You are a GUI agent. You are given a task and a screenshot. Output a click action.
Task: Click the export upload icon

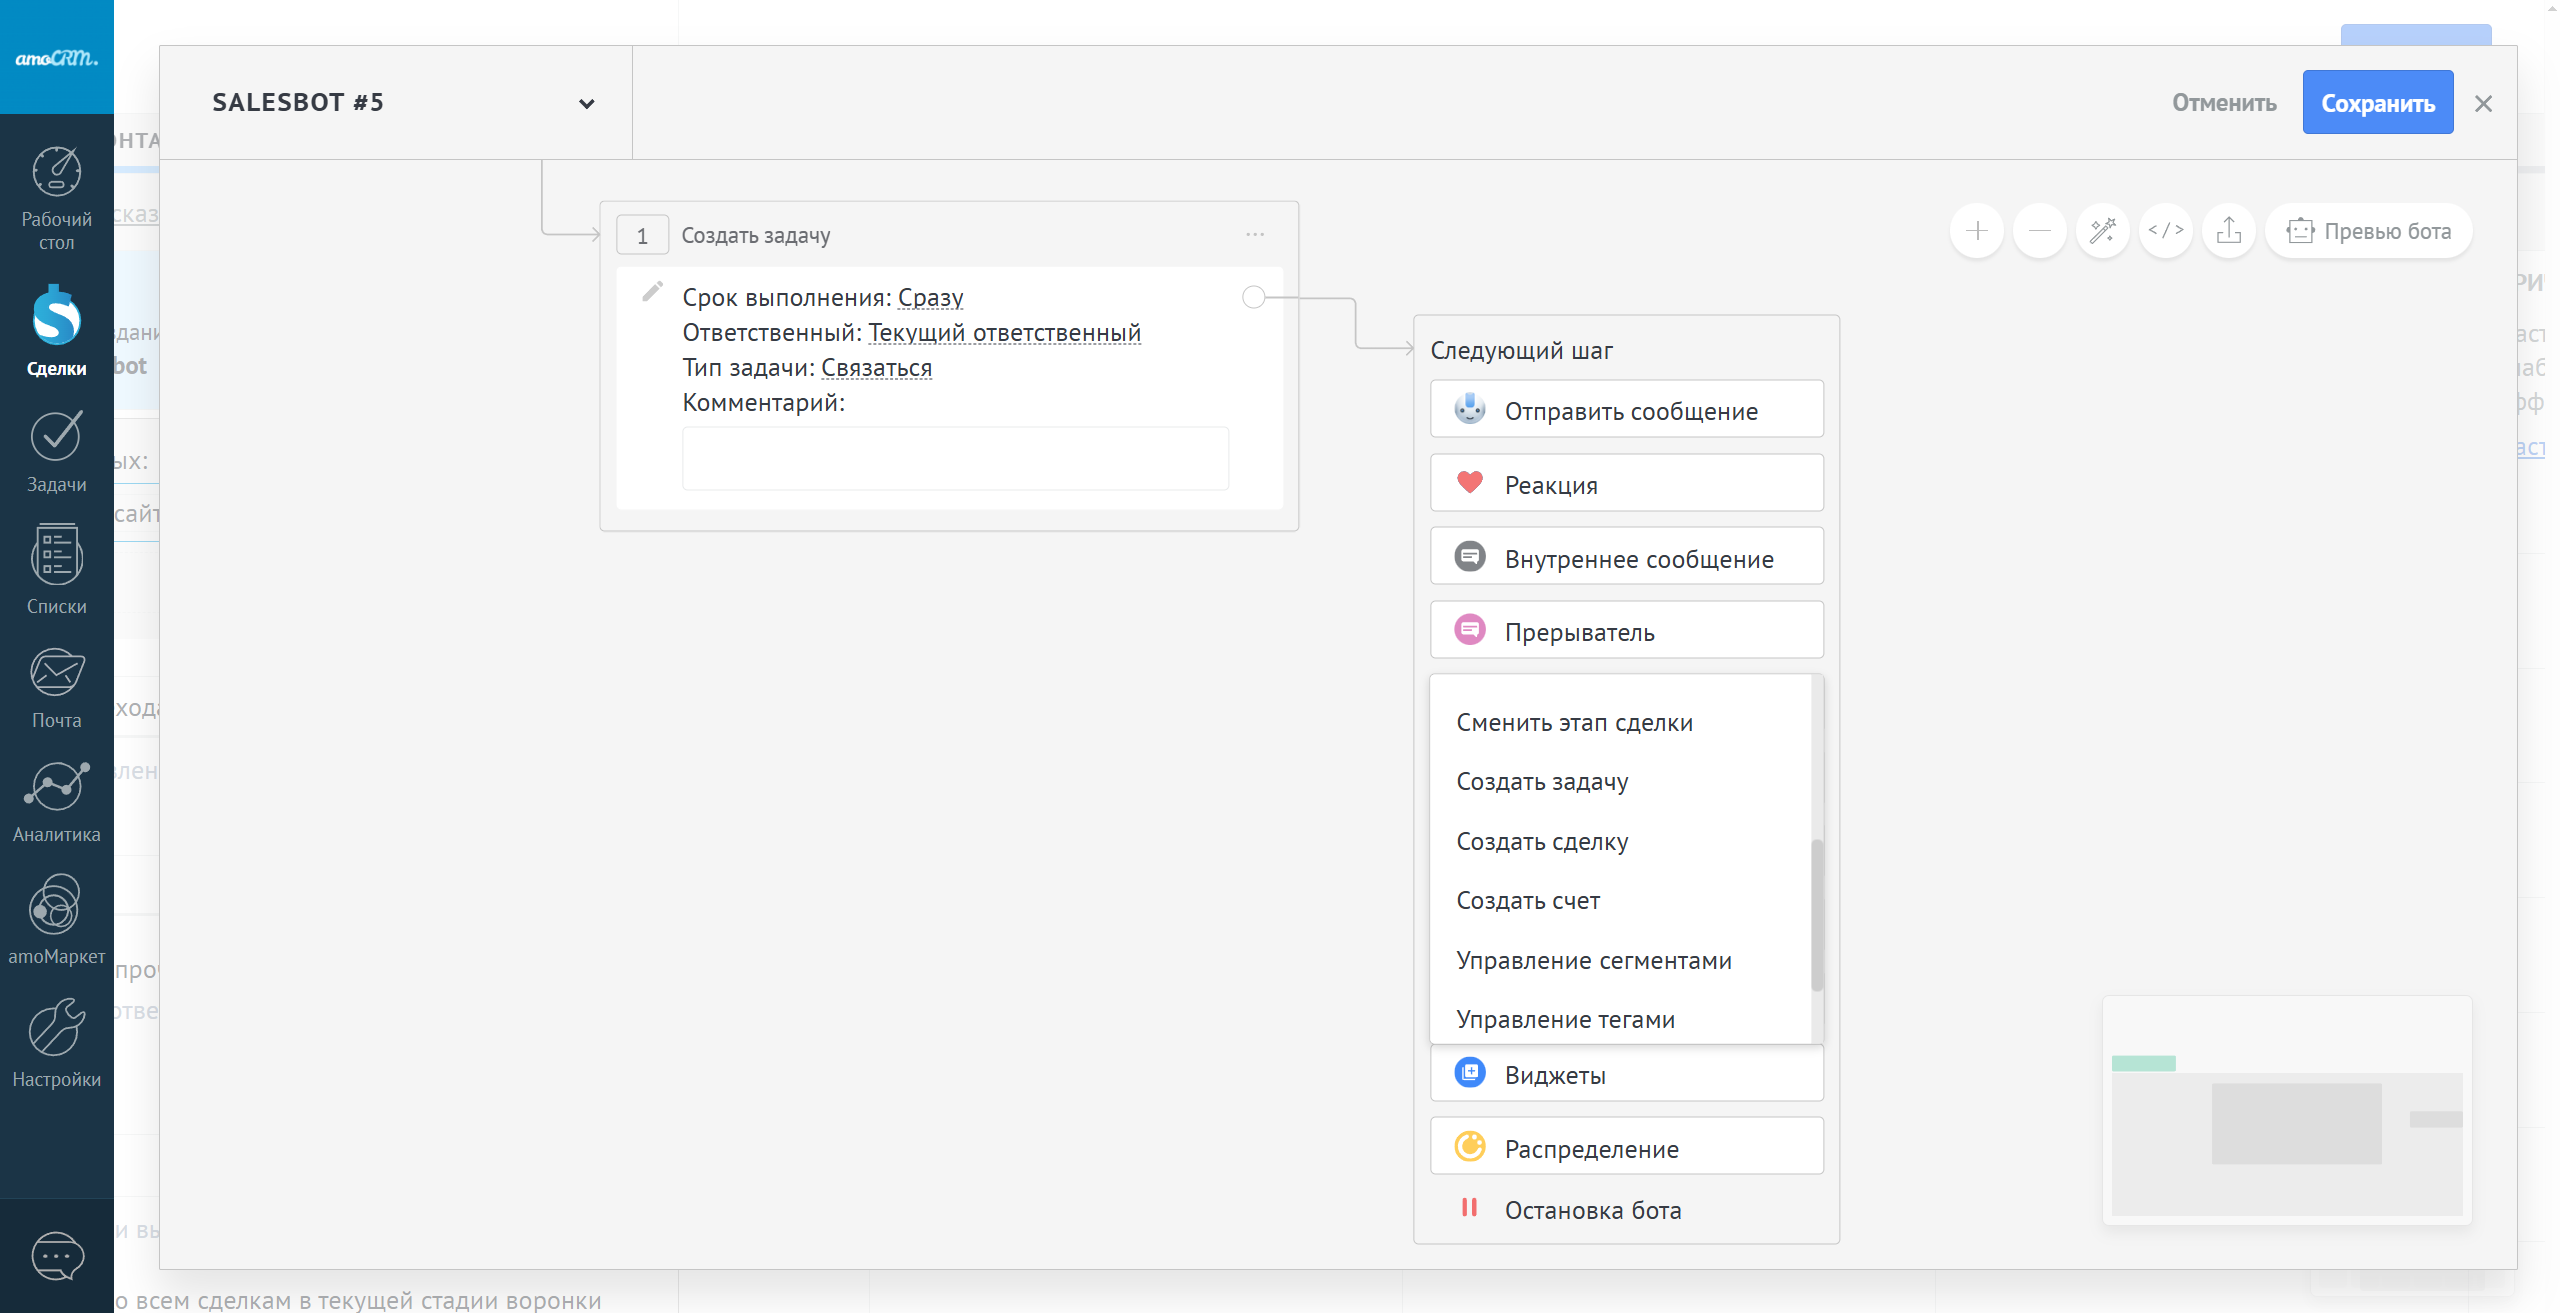2228,231
